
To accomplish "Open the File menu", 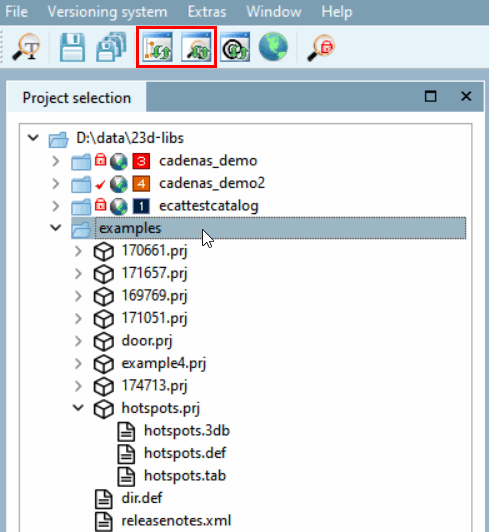I will [16, 12].
